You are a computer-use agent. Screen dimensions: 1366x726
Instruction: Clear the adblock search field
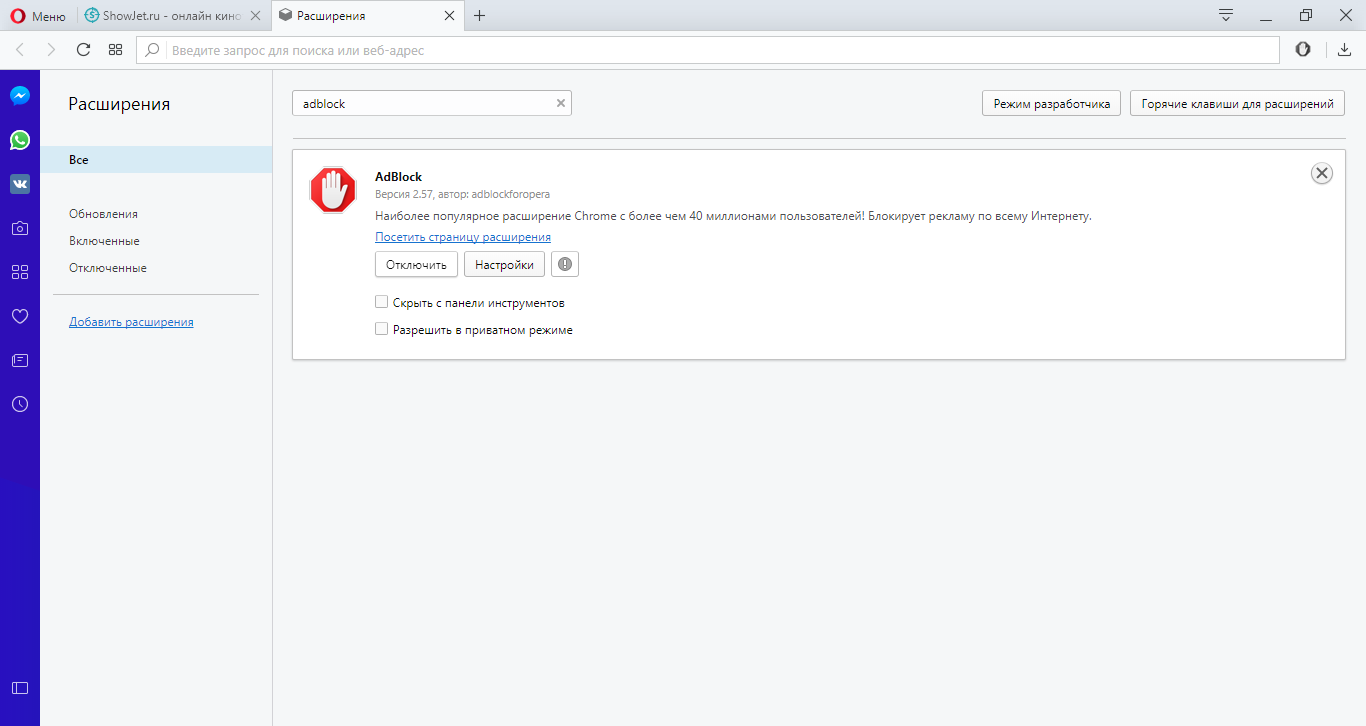tap(561, 103)
